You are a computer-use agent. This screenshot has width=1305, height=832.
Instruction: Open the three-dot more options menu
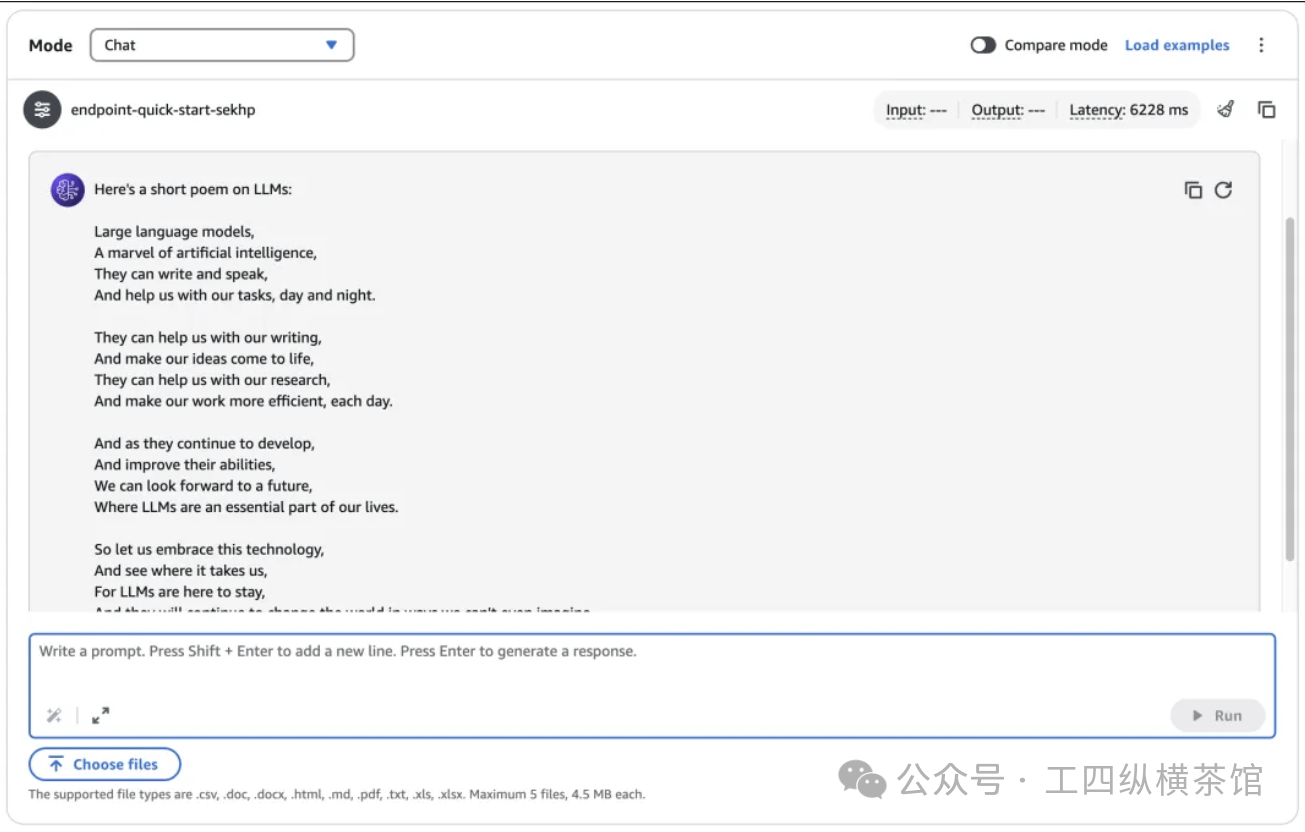(x=1261, y=45)
